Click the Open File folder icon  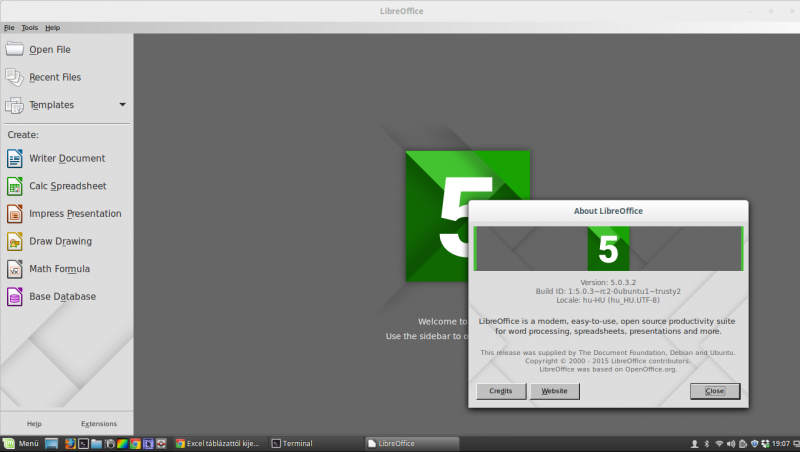[15, 49]
